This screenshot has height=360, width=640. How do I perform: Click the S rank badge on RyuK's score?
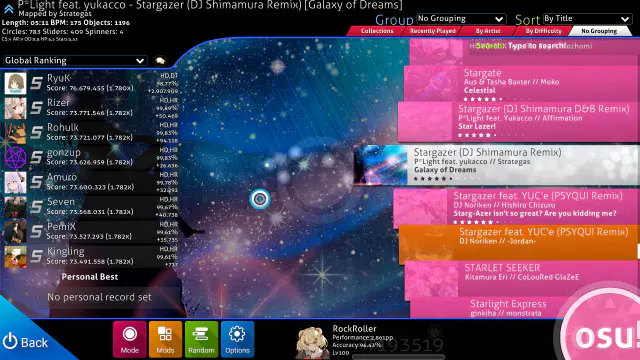36,83
